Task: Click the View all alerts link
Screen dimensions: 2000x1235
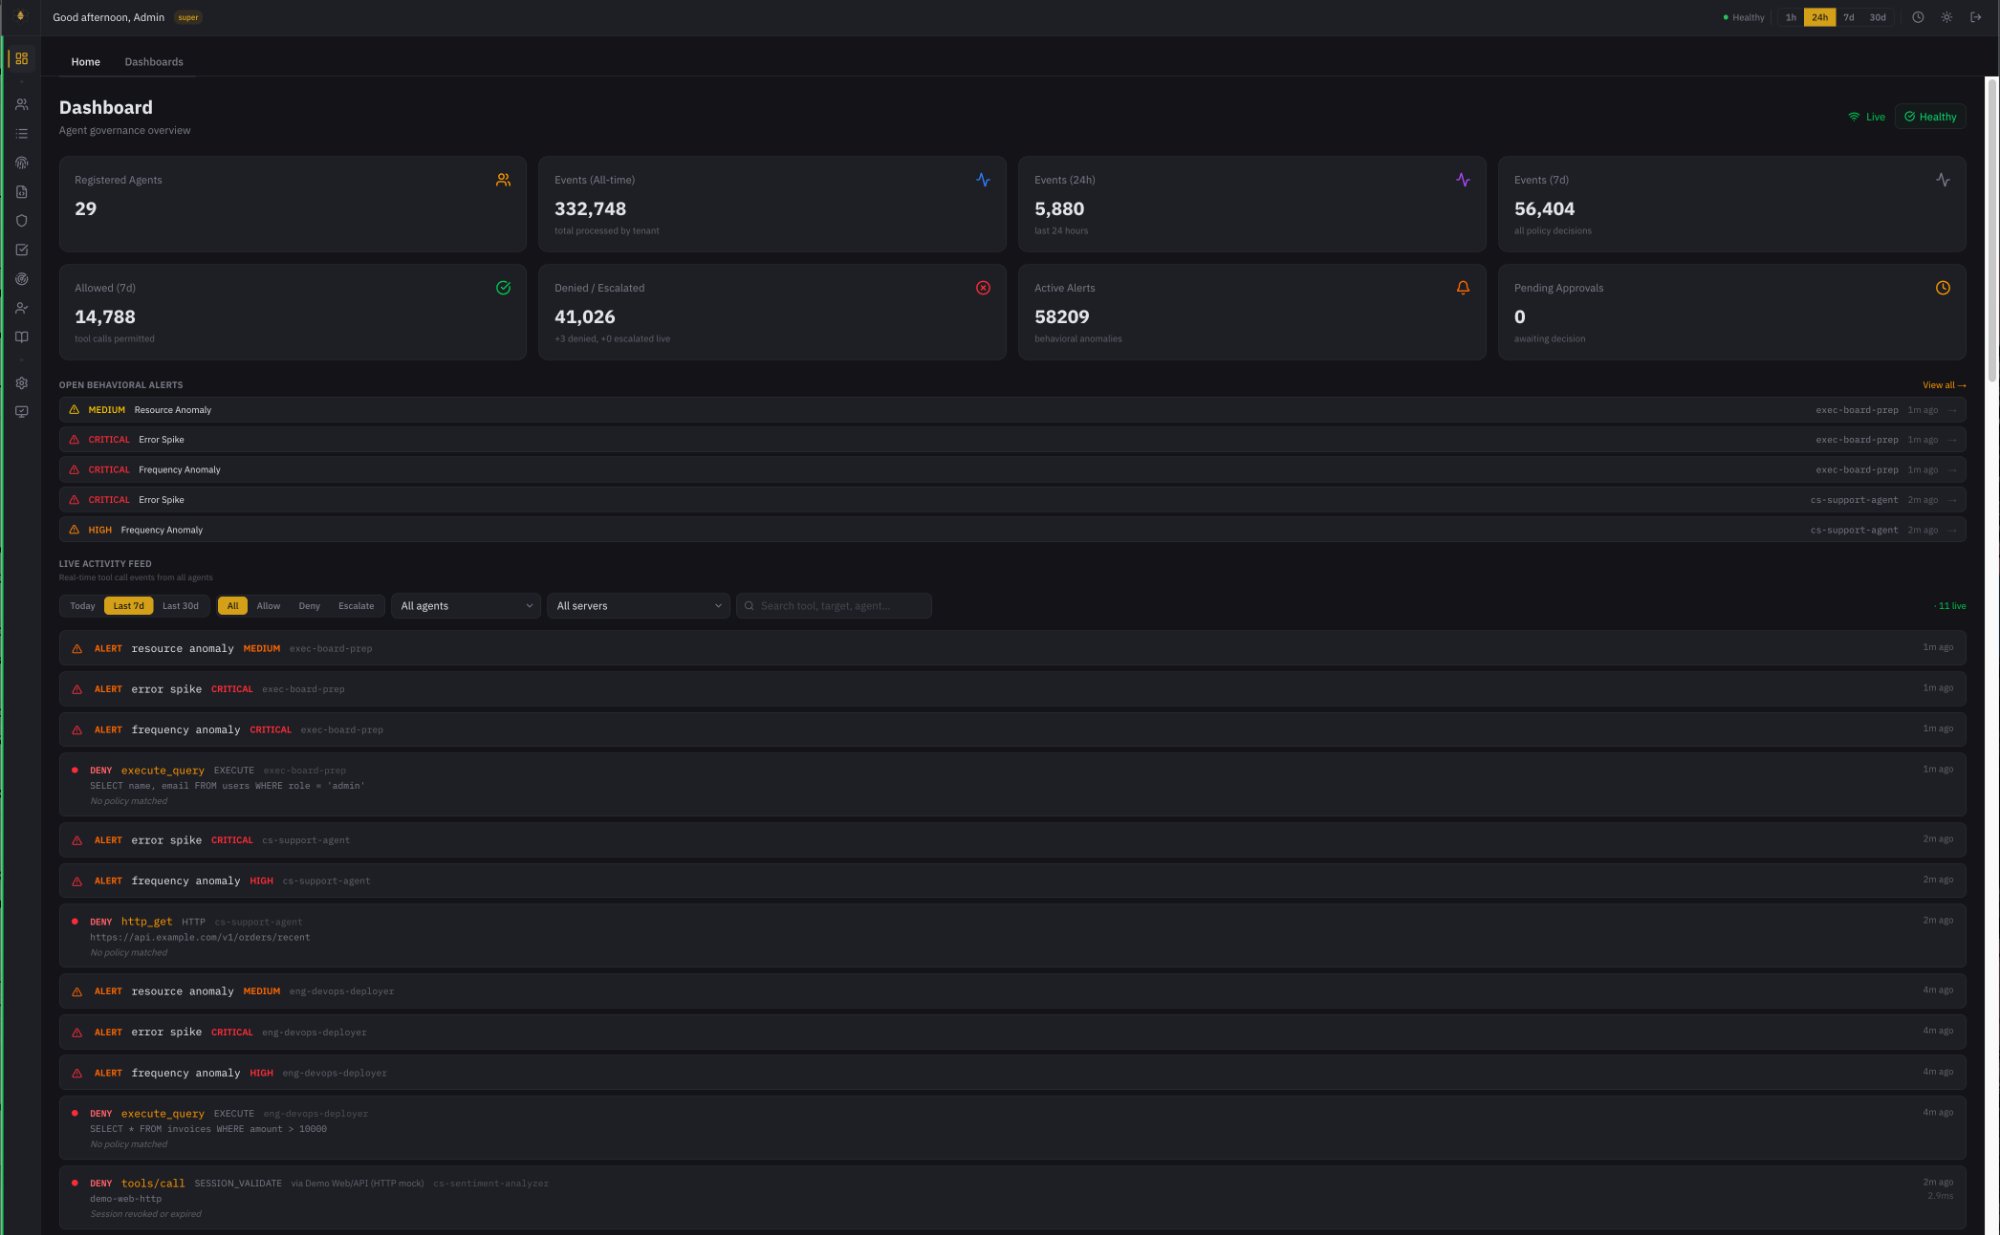Action: [x=1943, y=384]
